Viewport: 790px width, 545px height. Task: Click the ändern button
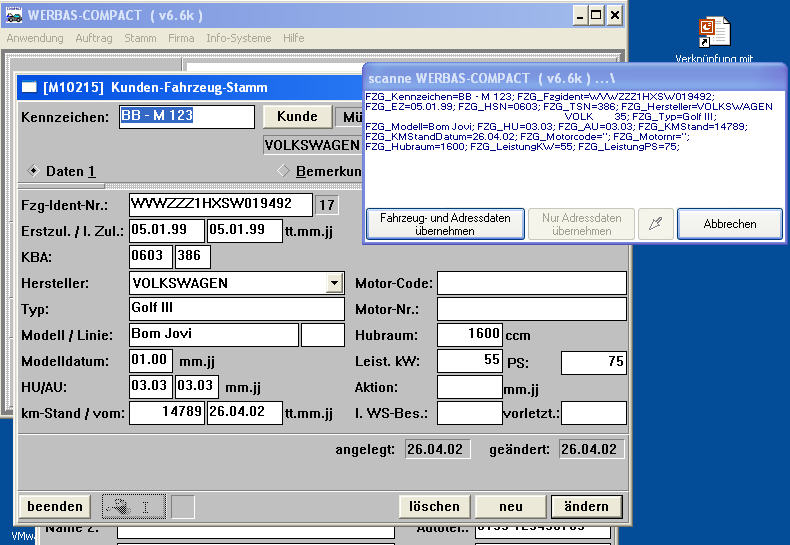[x=586, y=506]
